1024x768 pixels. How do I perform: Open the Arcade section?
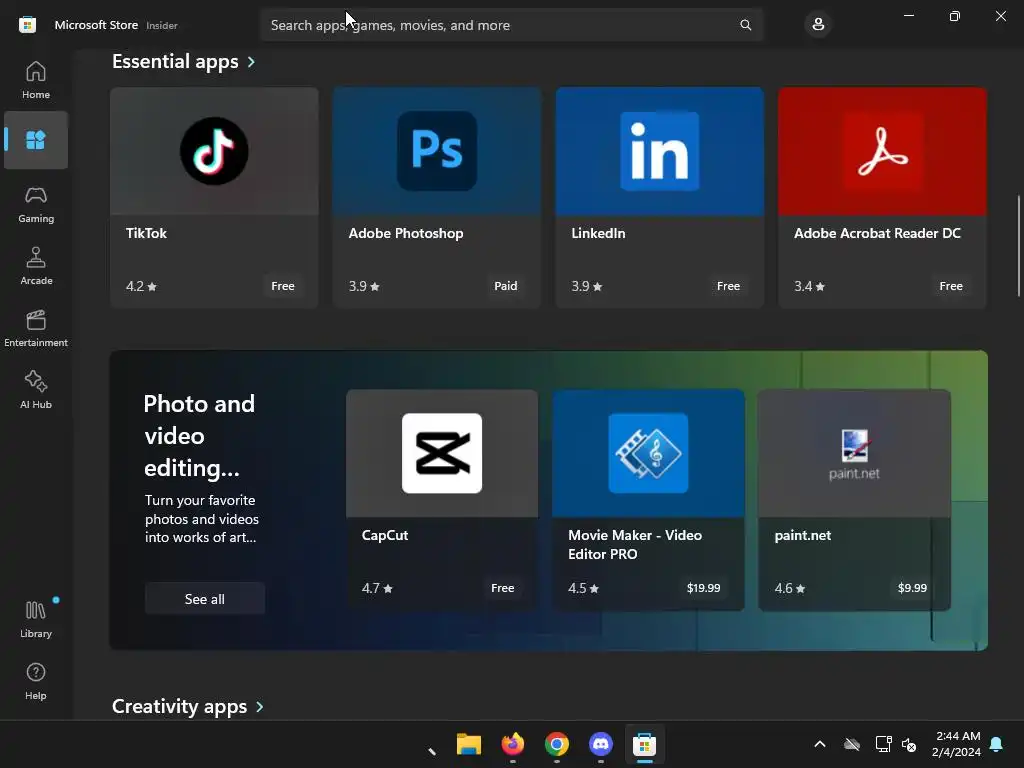pos(36,266)
